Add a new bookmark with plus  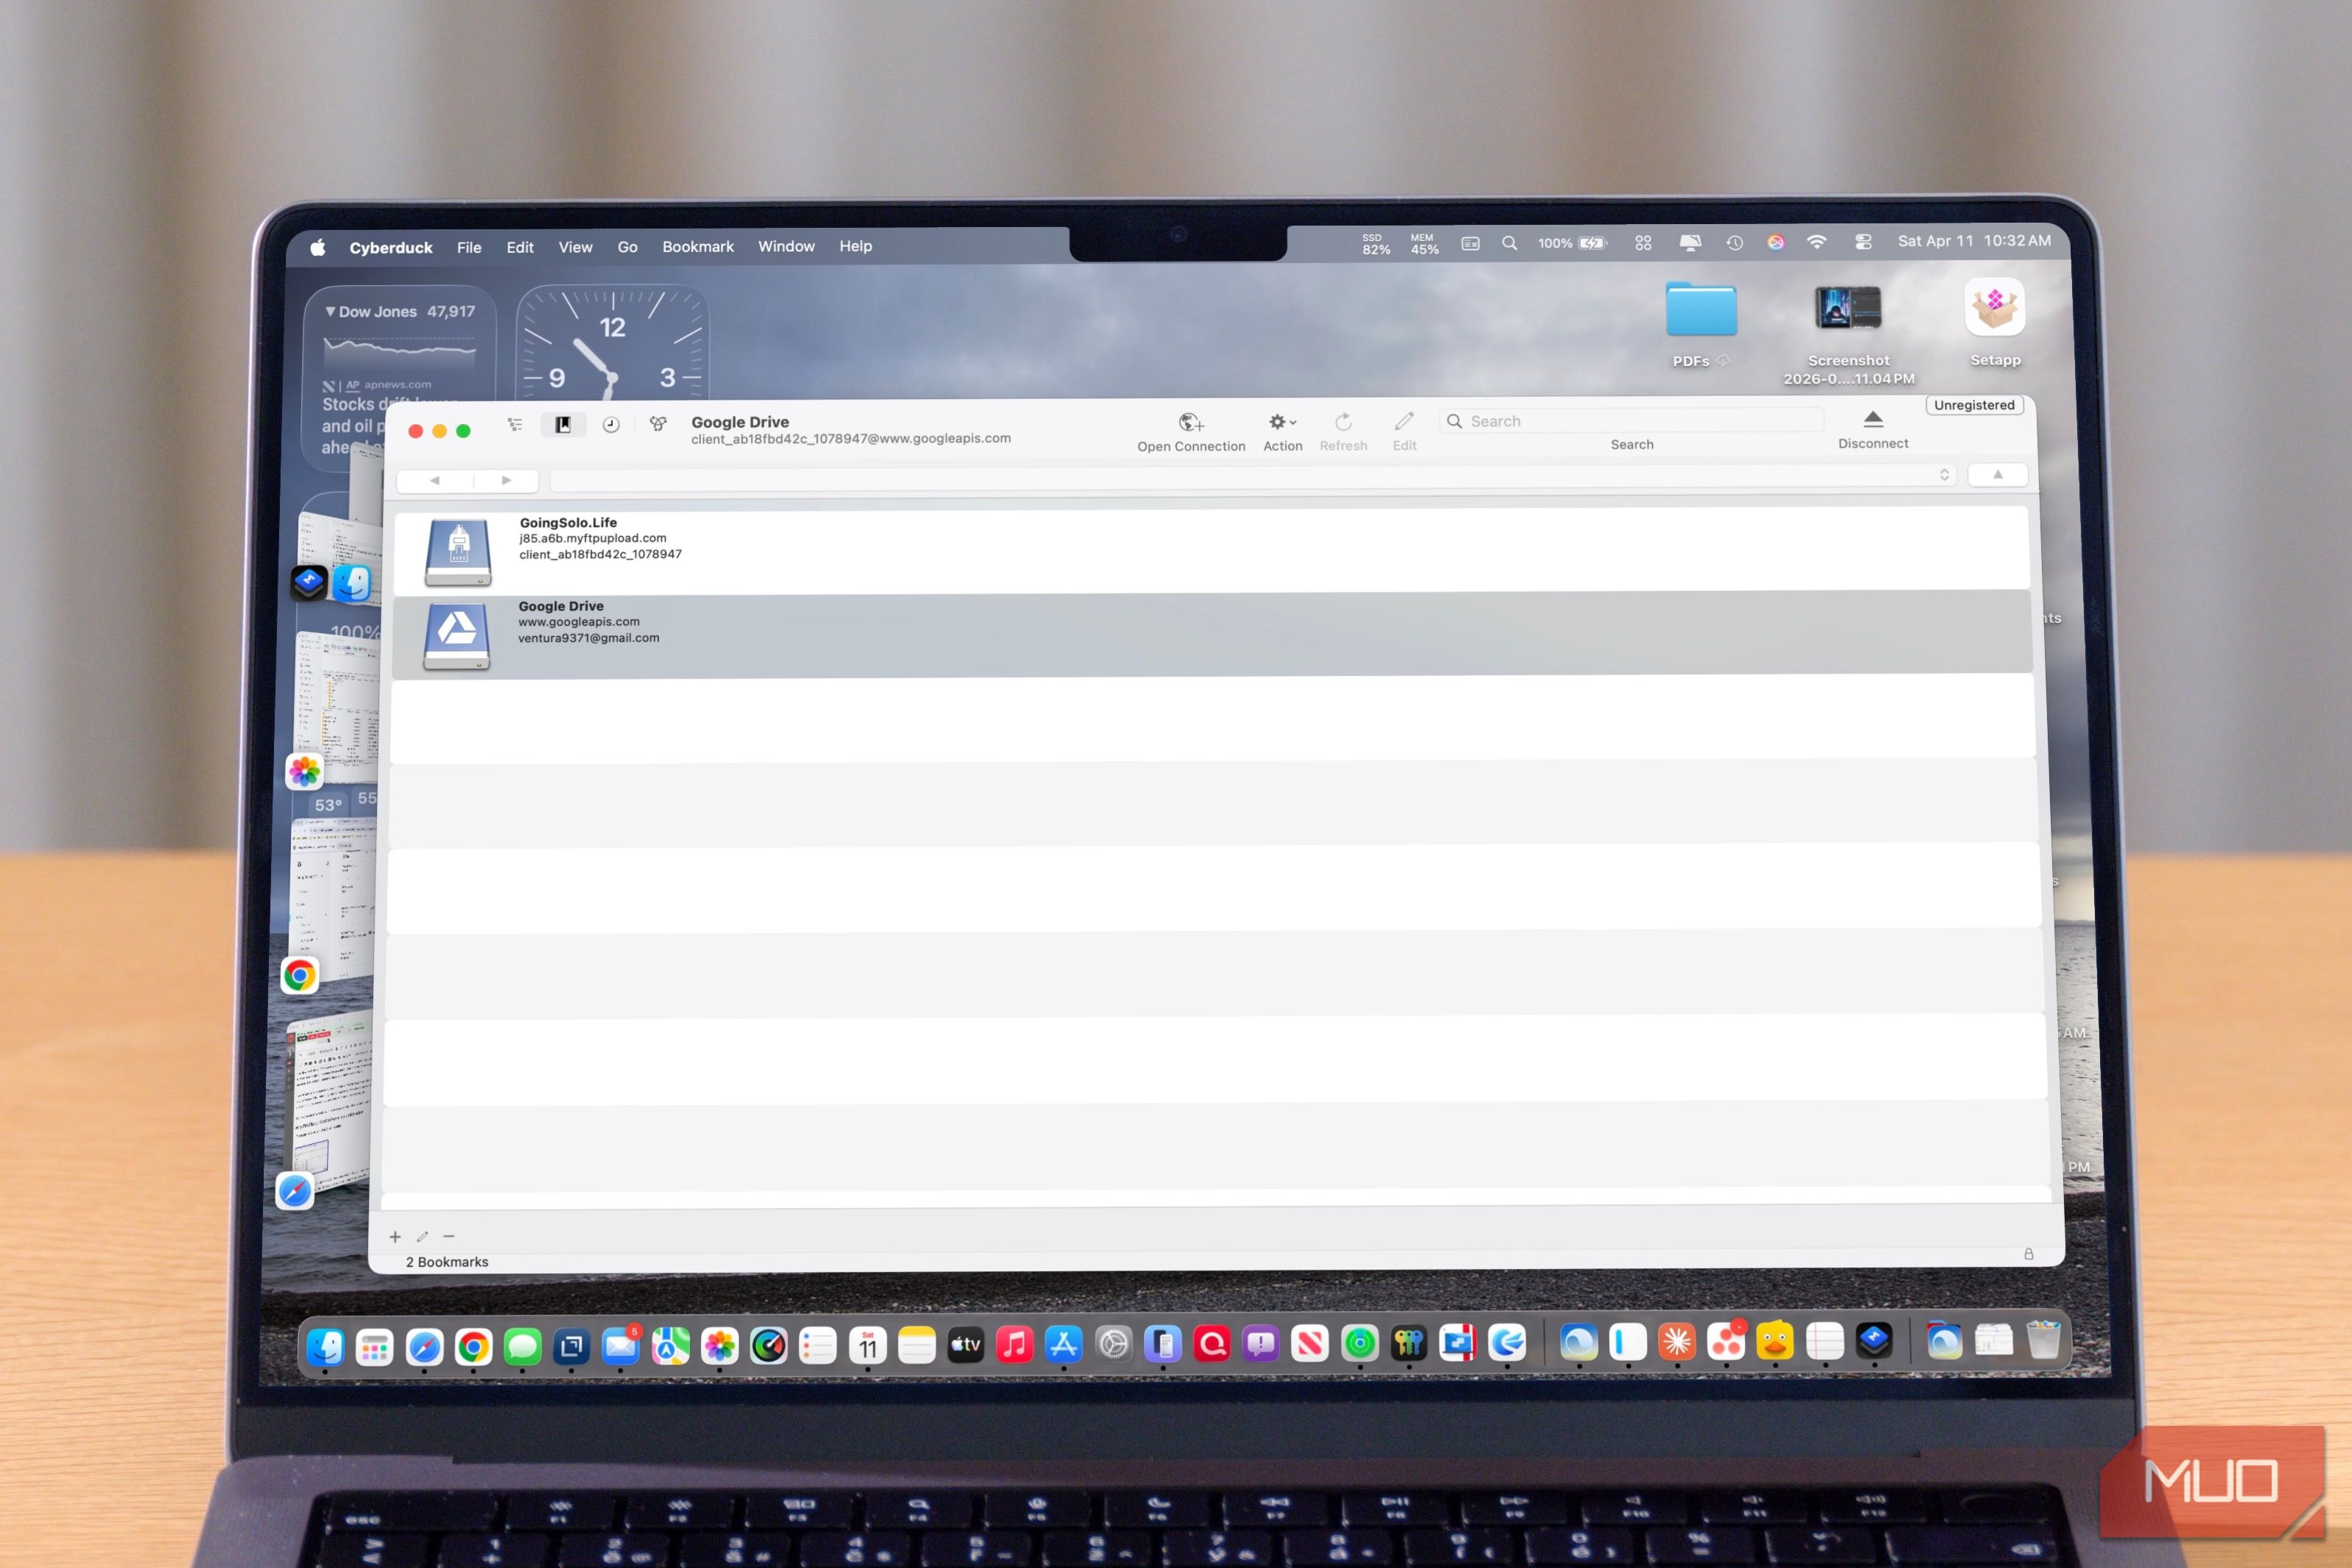click(x=395, y=1237)
